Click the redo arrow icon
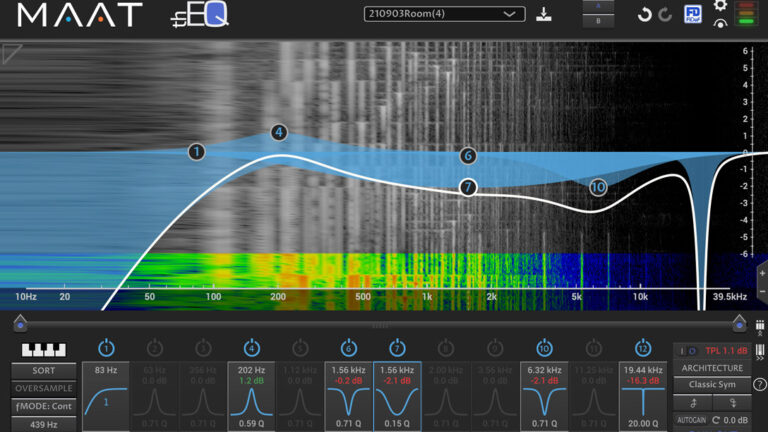The width and height of the screenshot is (768, 432). coord(665,15)
